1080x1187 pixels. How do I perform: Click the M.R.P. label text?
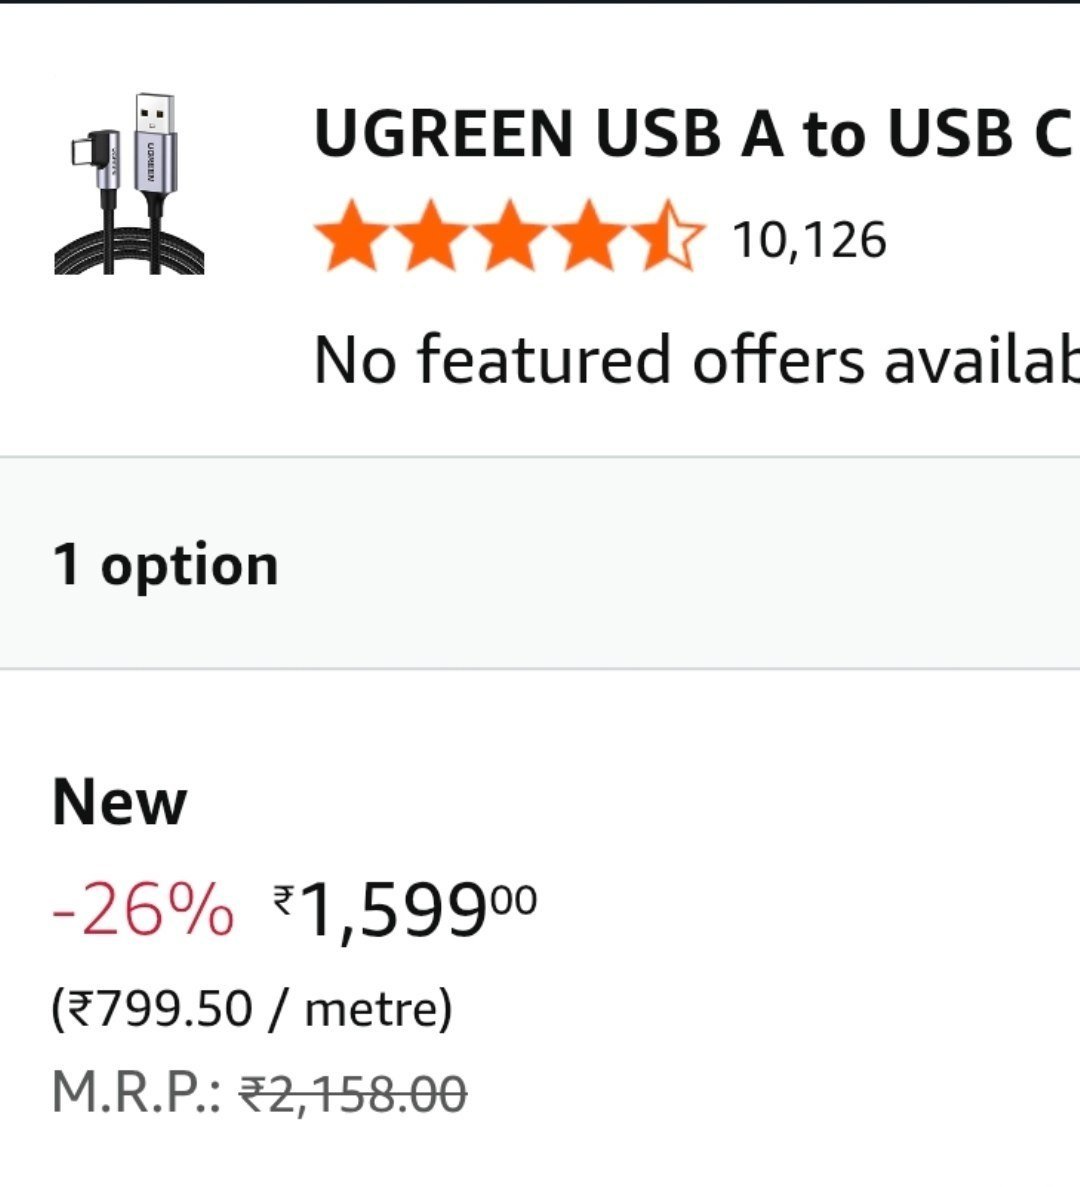click(x=136, y=1092)
